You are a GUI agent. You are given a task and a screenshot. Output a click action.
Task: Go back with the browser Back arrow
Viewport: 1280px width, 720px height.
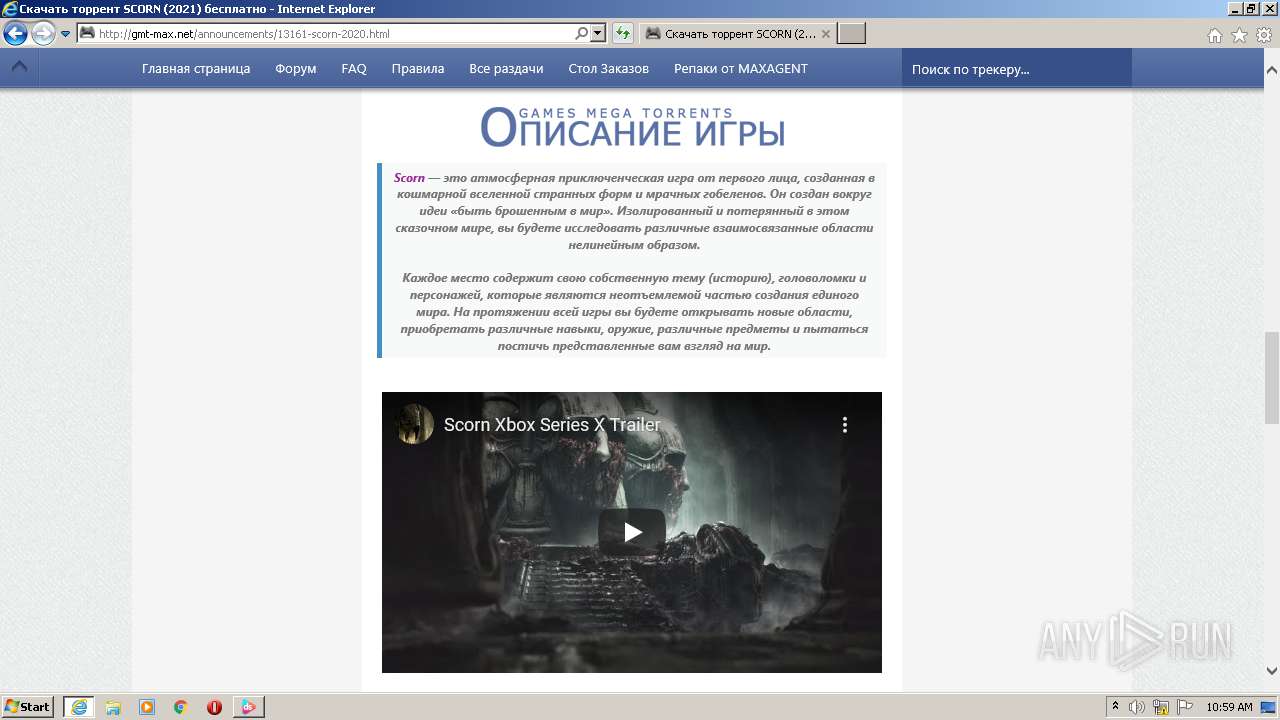(x=16, y=34)
